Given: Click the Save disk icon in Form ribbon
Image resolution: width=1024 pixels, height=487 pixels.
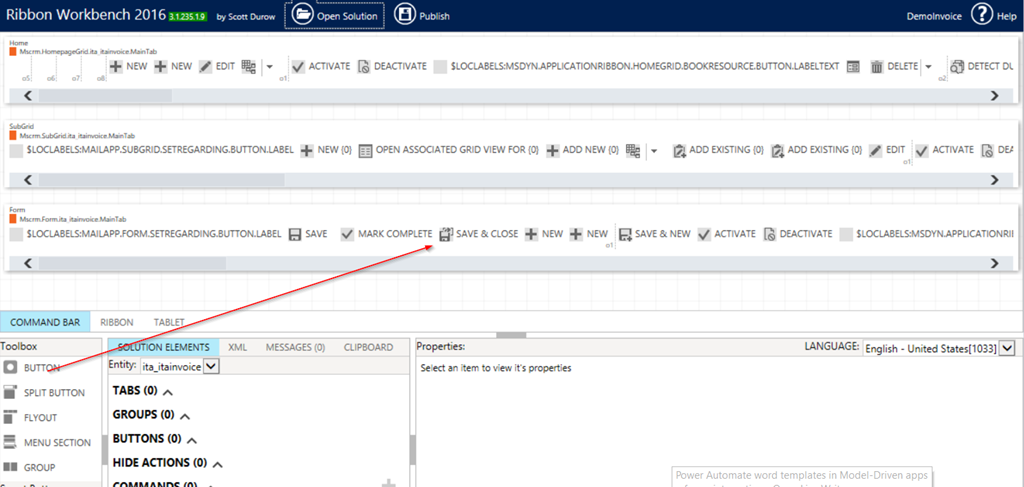Looking at the screenshot, I should (x=296, y=234).
